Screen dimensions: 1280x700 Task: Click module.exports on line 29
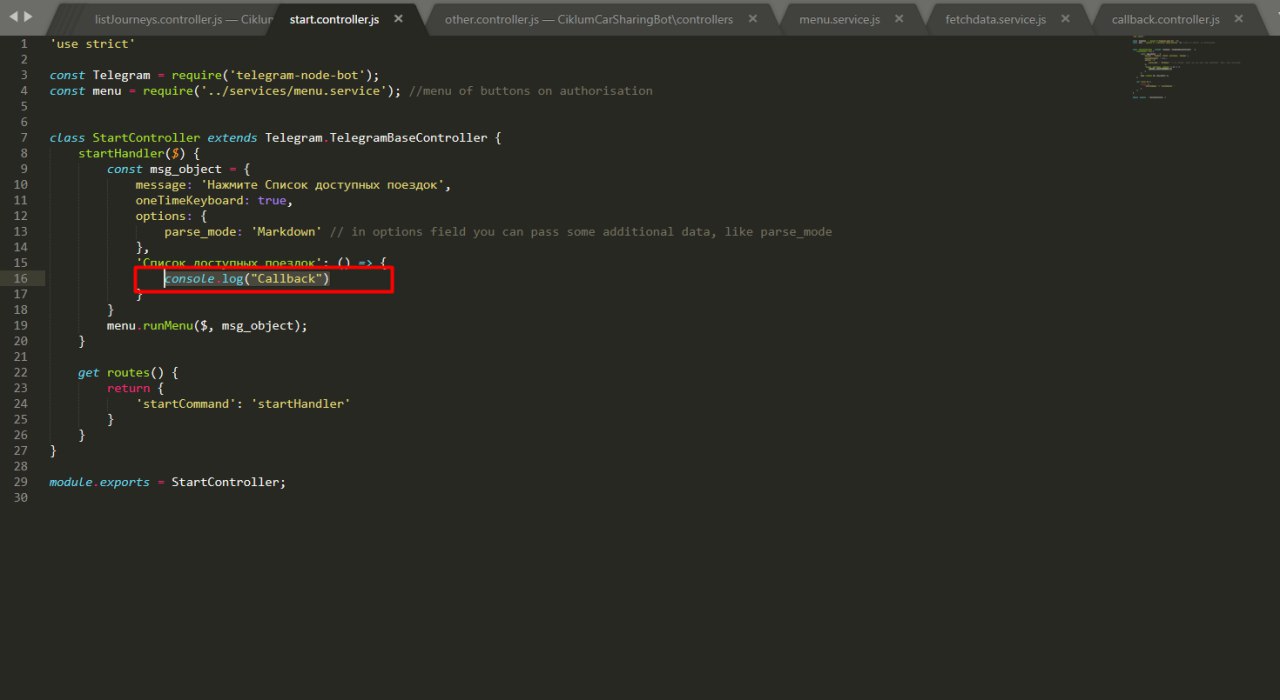99,482
